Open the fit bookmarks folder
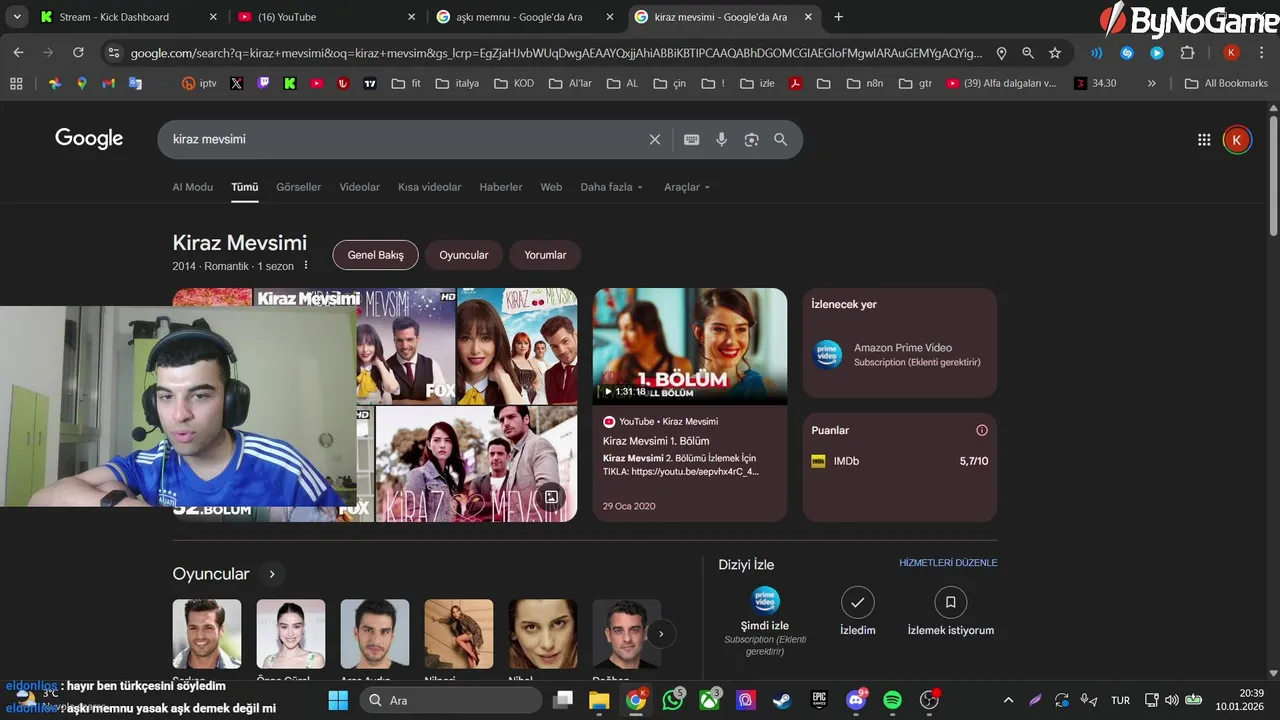1280x720 pixels. [406, 83]
